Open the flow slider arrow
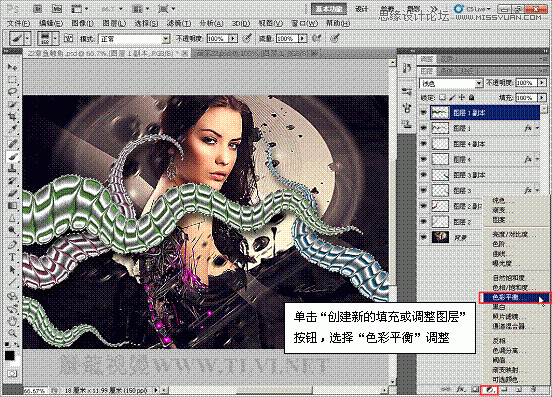 (302, 38)
